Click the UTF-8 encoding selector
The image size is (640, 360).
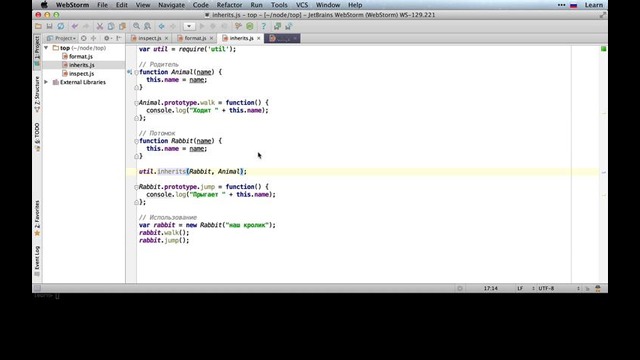(558, 288)
